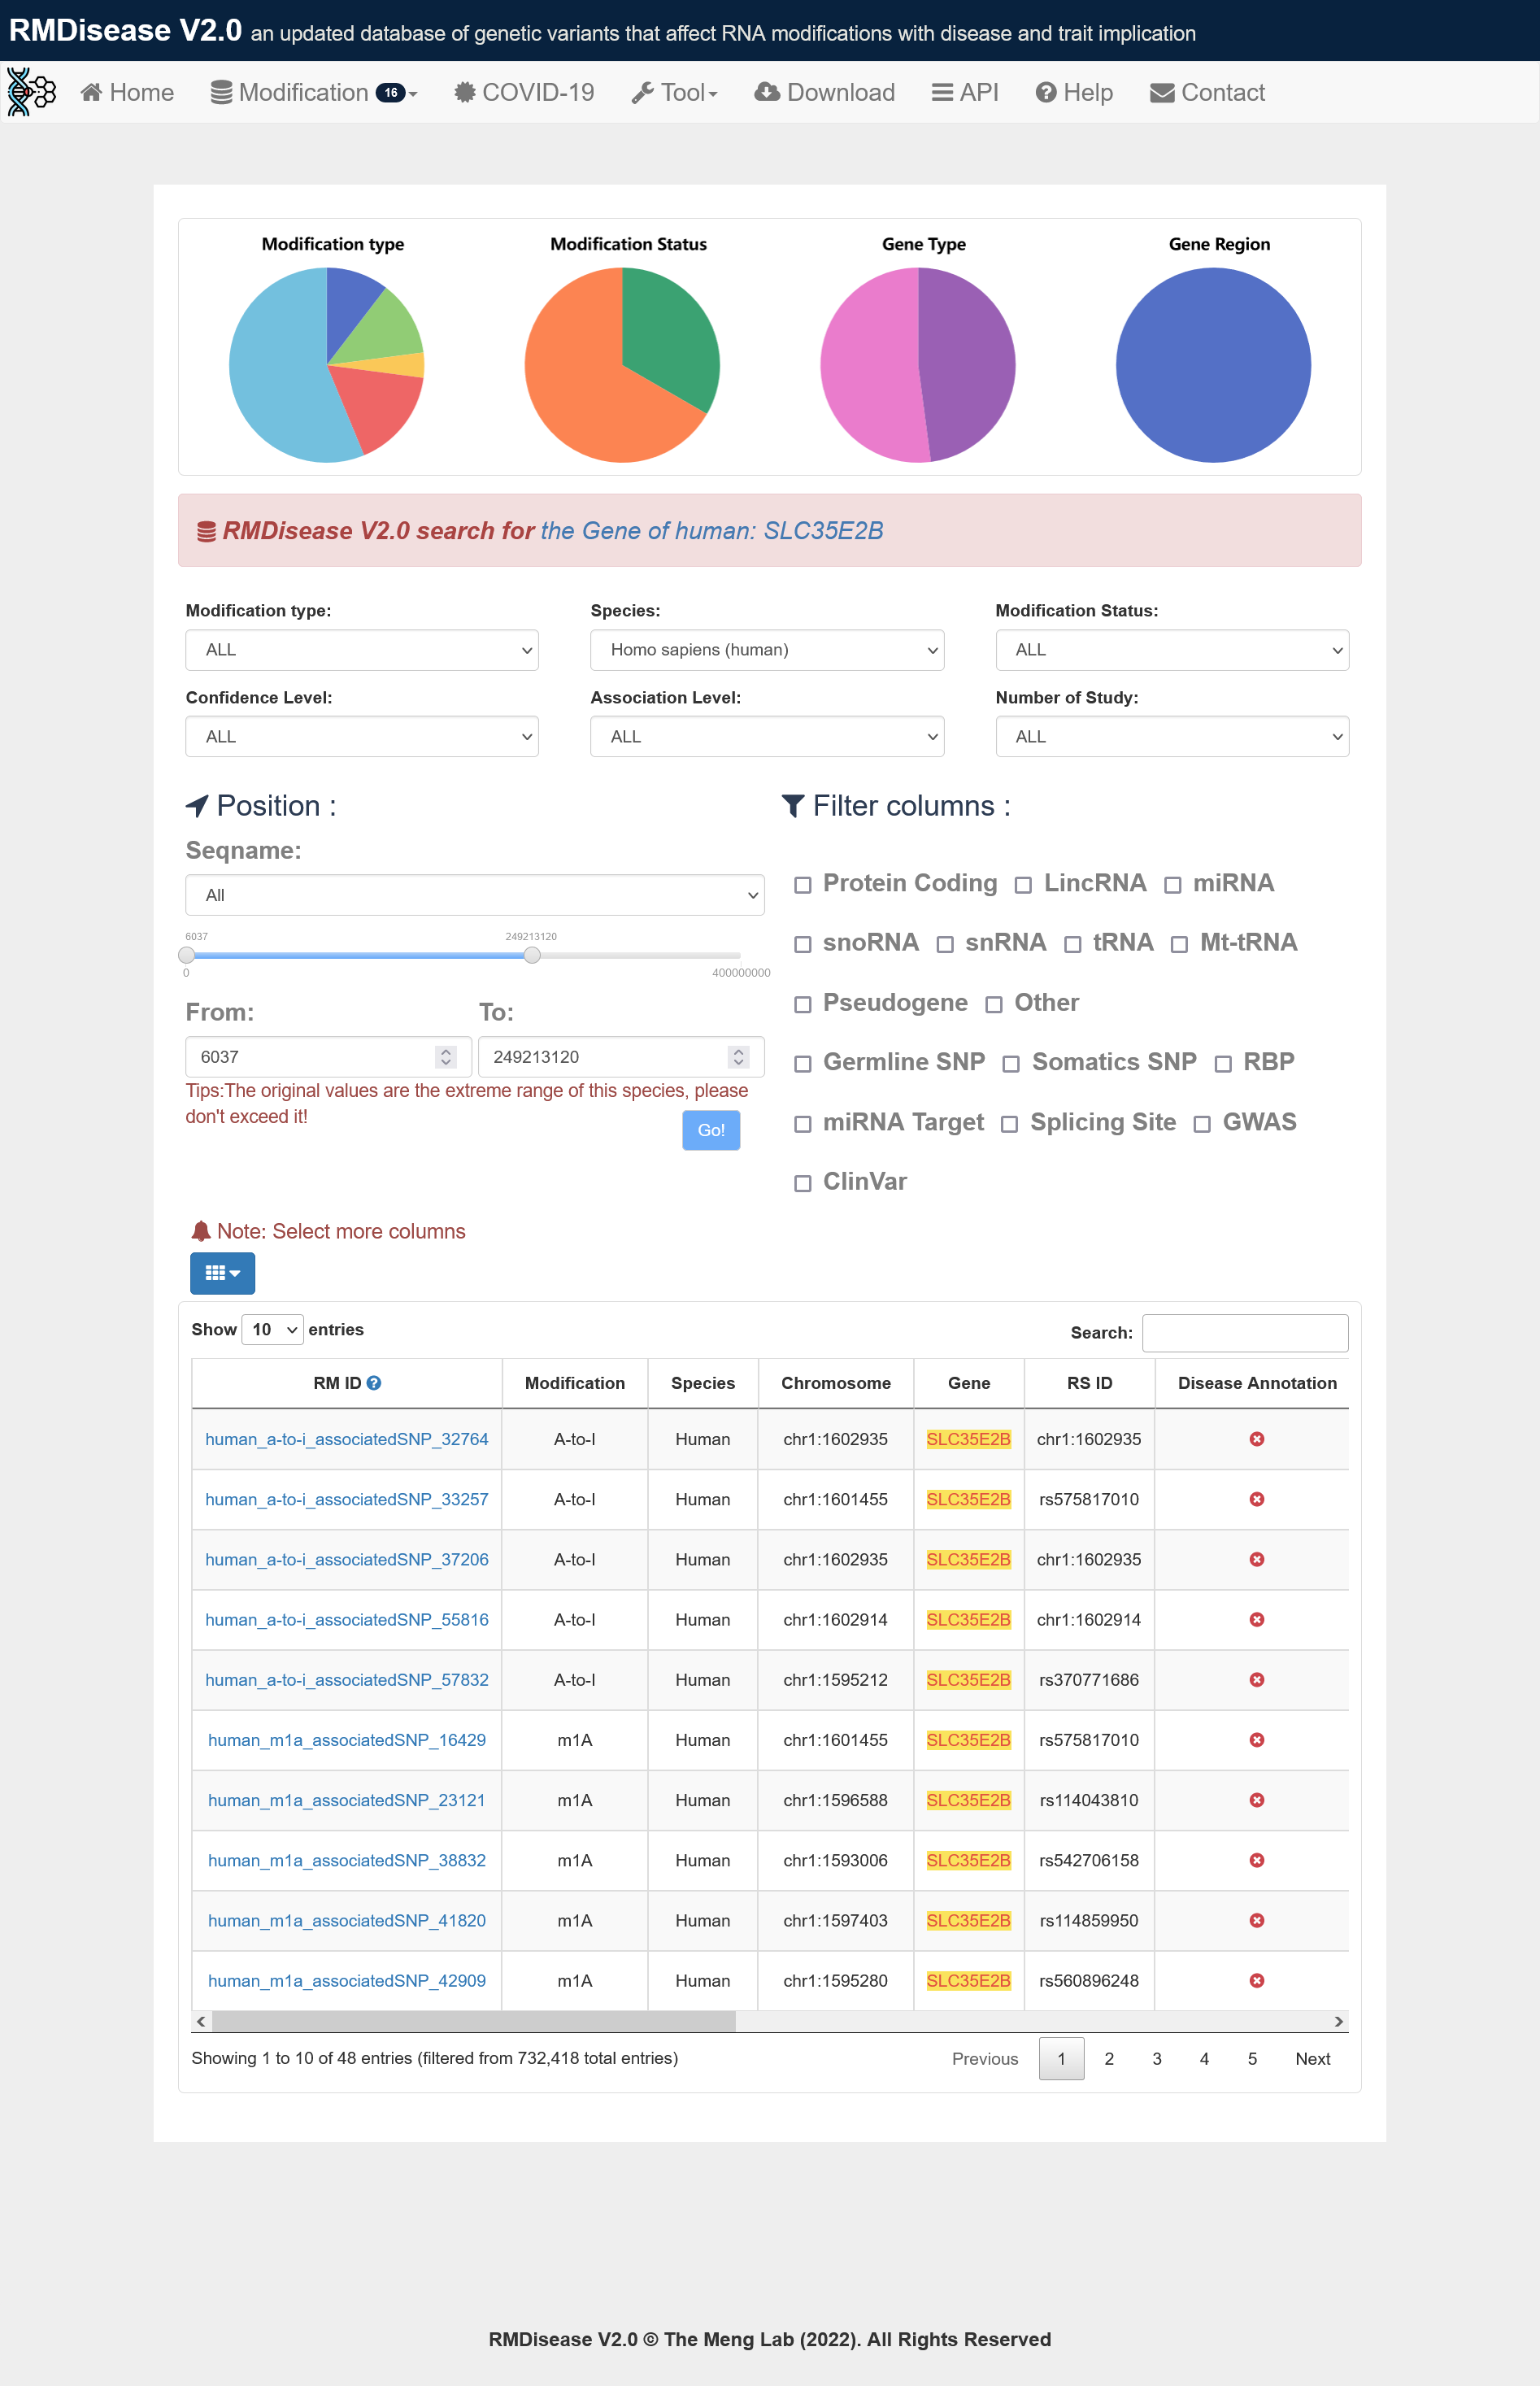Open the Modification menu
Screen dimensions: 1540x2386
click(314, 92)
